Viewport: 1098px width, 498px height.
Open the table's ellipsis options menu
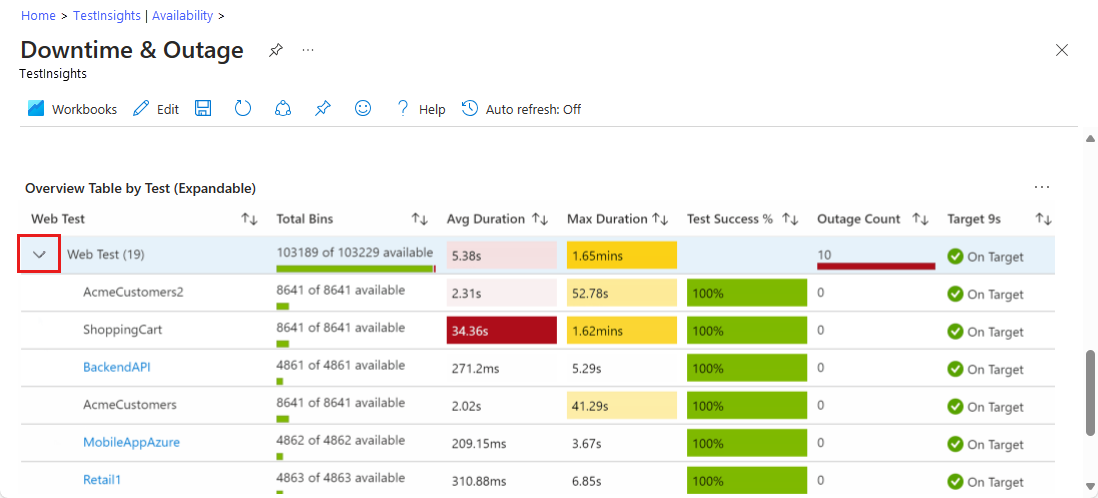tap(1043, 187)
